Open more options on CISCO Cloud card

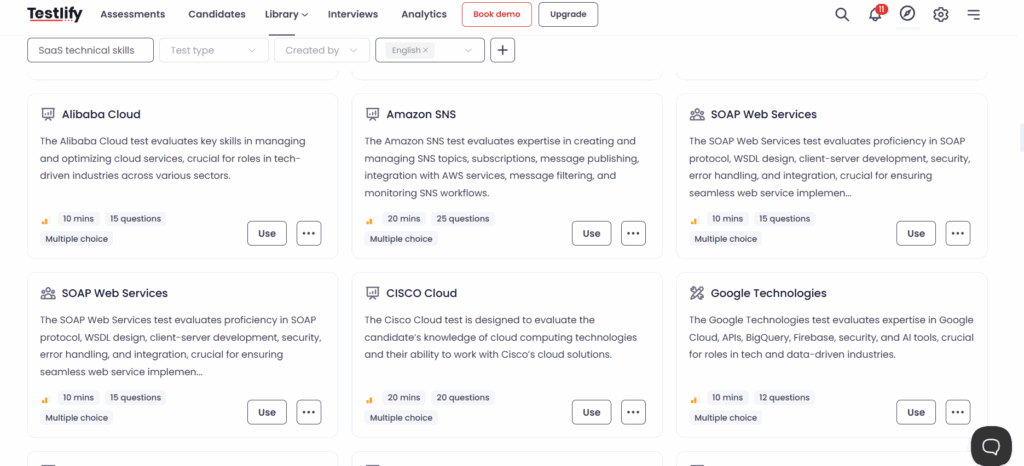(633, 412)
